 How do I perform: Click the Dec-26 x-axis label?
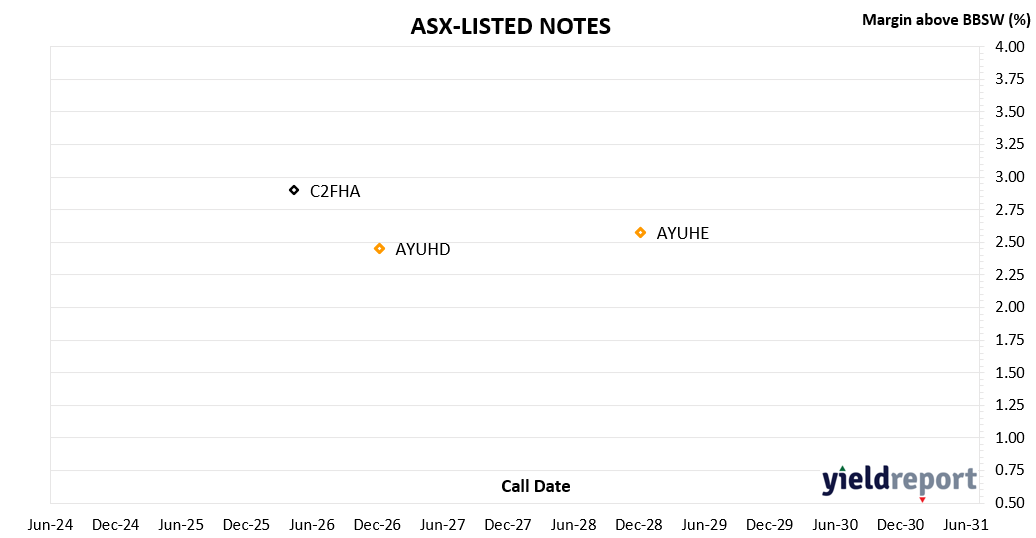point(377,525)
